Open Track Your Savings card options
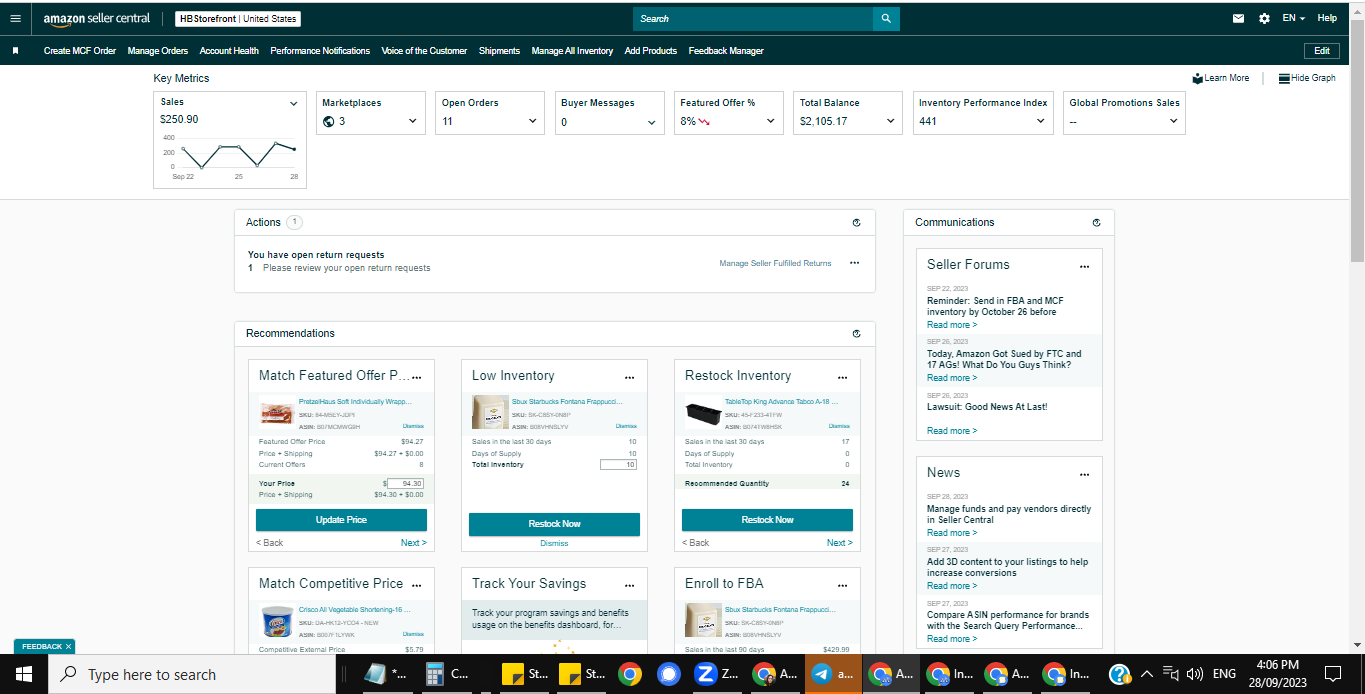1365x694 pixels. click(x=630, y=586)
